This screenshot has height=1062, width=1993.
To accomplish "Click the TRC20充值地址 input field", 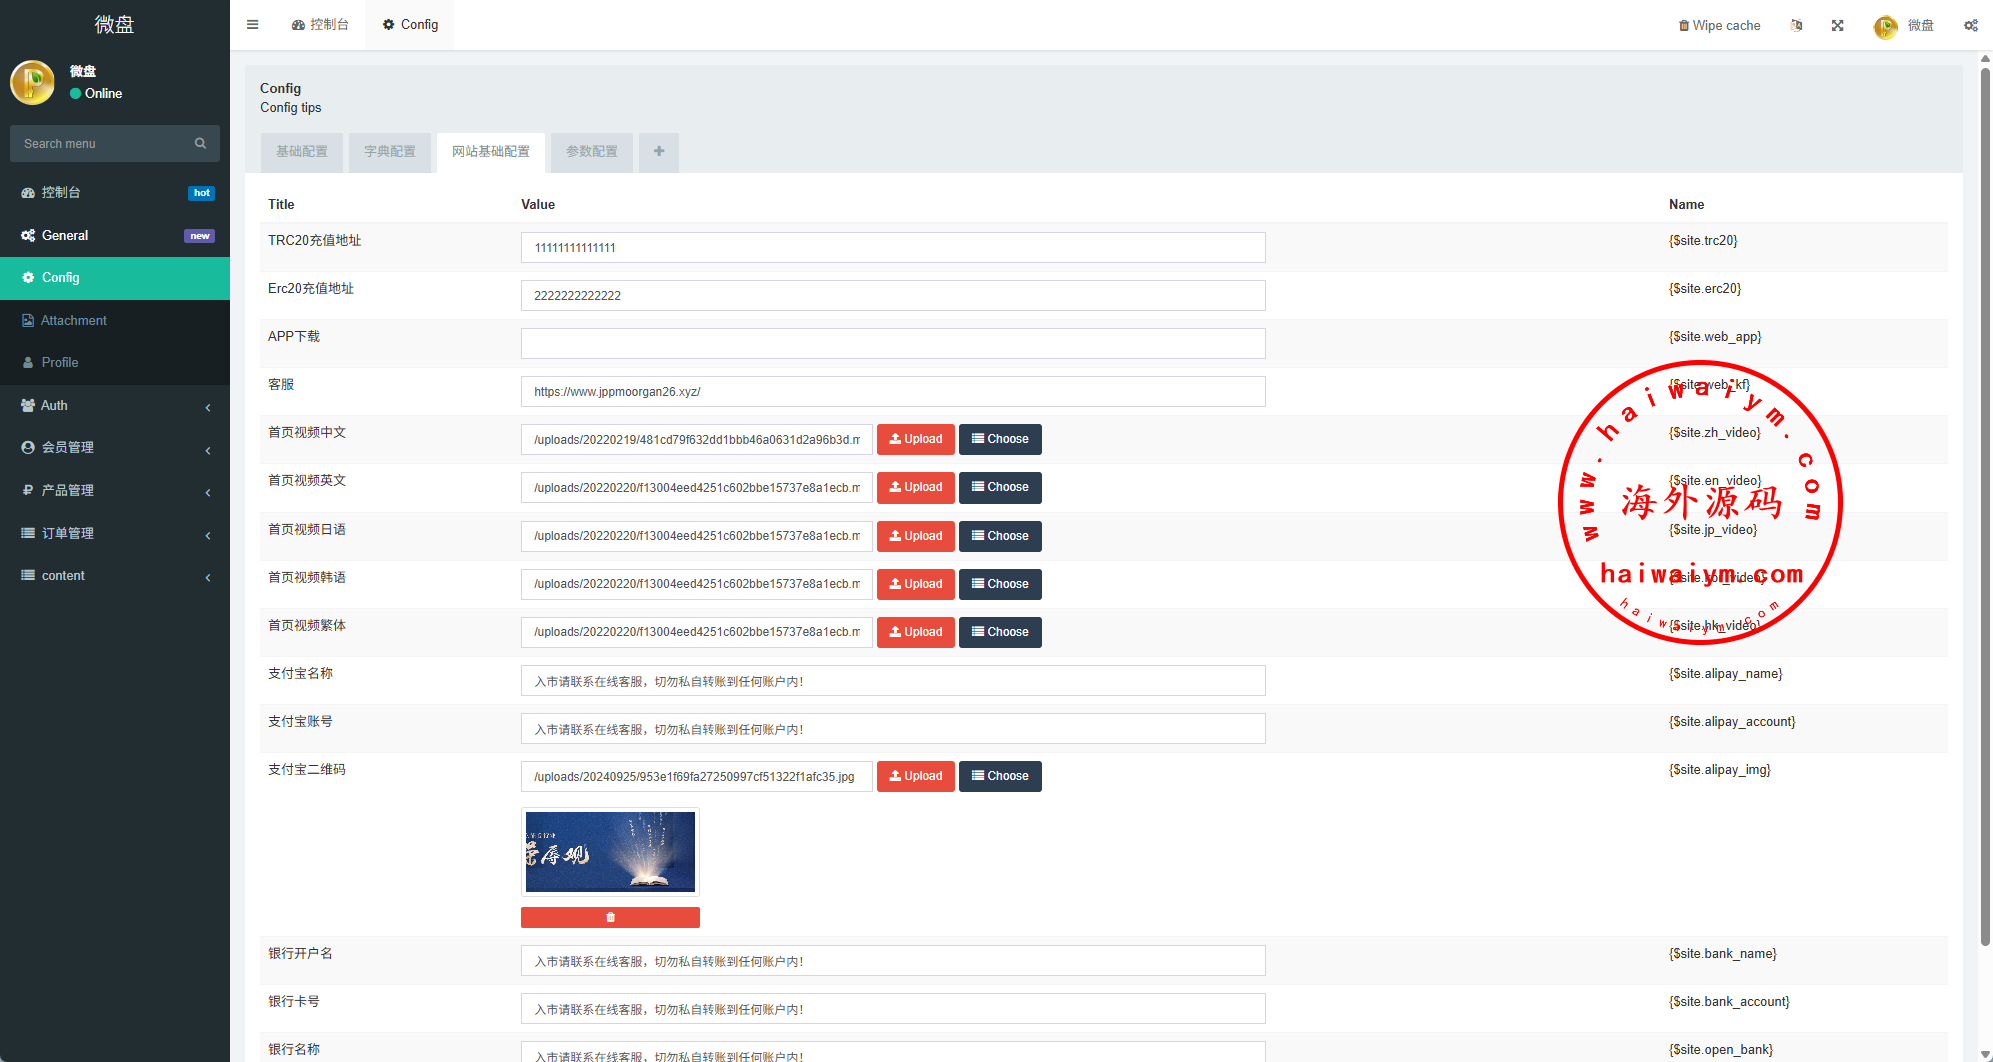I will (892, 248).
